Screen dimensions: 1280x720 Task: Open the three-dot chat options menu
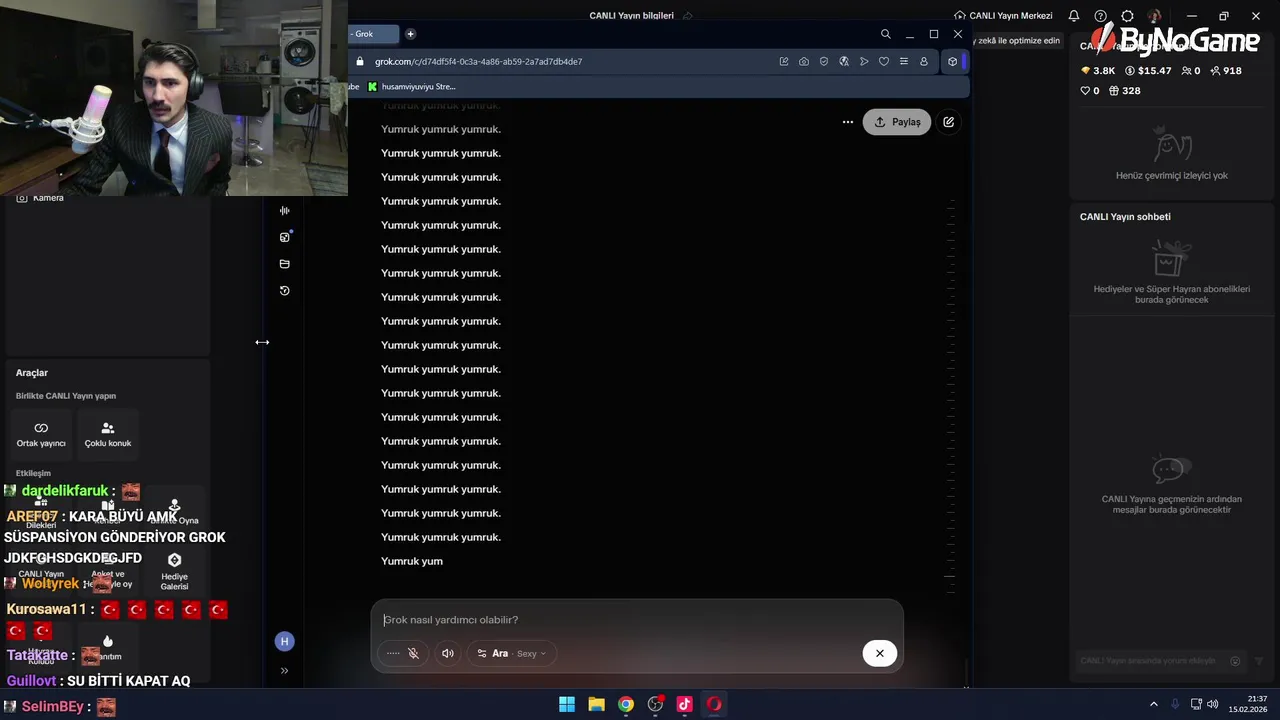(847, 122)
